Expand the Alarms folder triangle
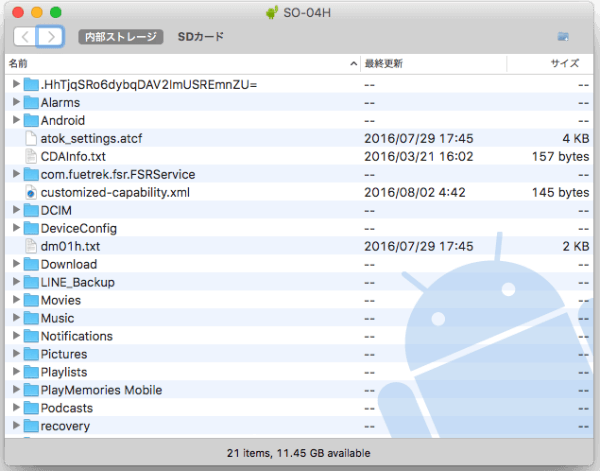 pos(16,102)
